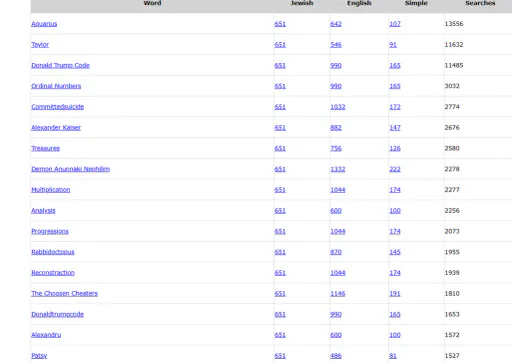Open the Aquarius word link
This screenshot has width=512, height=363.
44,24
